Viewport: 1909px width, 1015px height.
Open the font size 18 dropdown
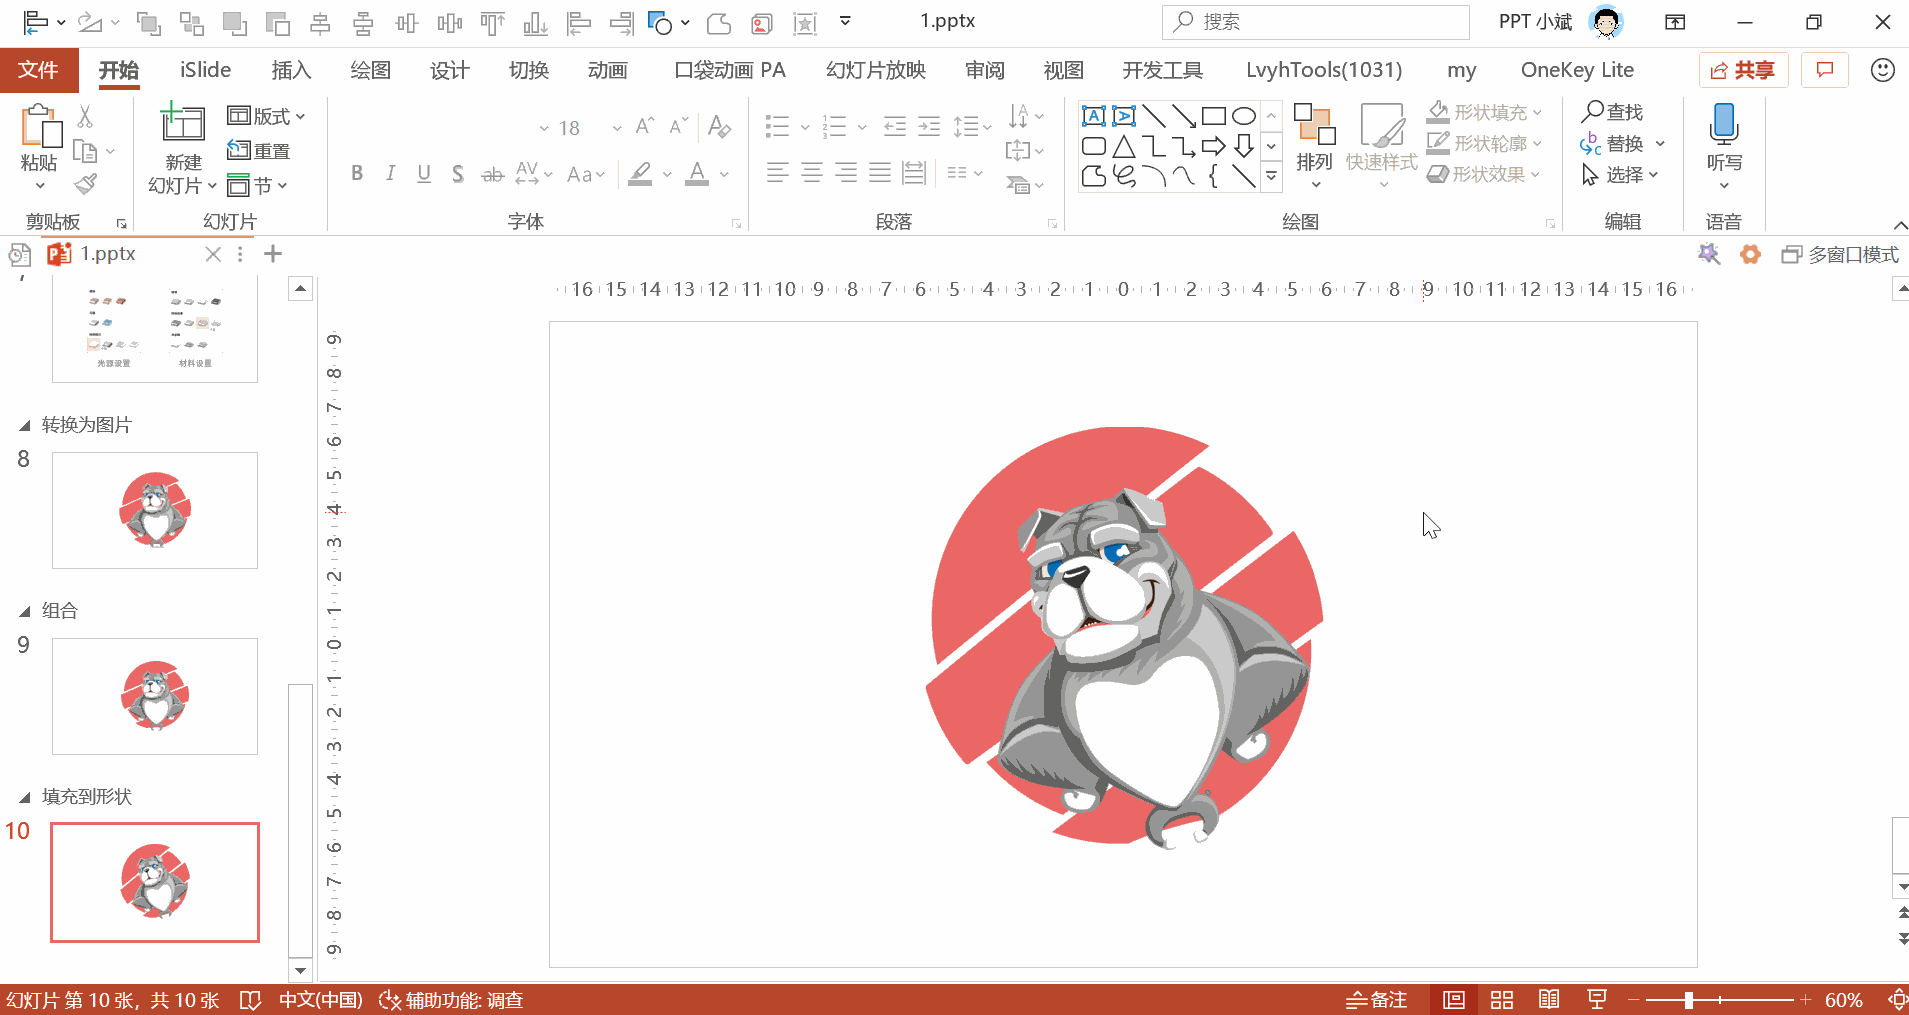(616, 128)
